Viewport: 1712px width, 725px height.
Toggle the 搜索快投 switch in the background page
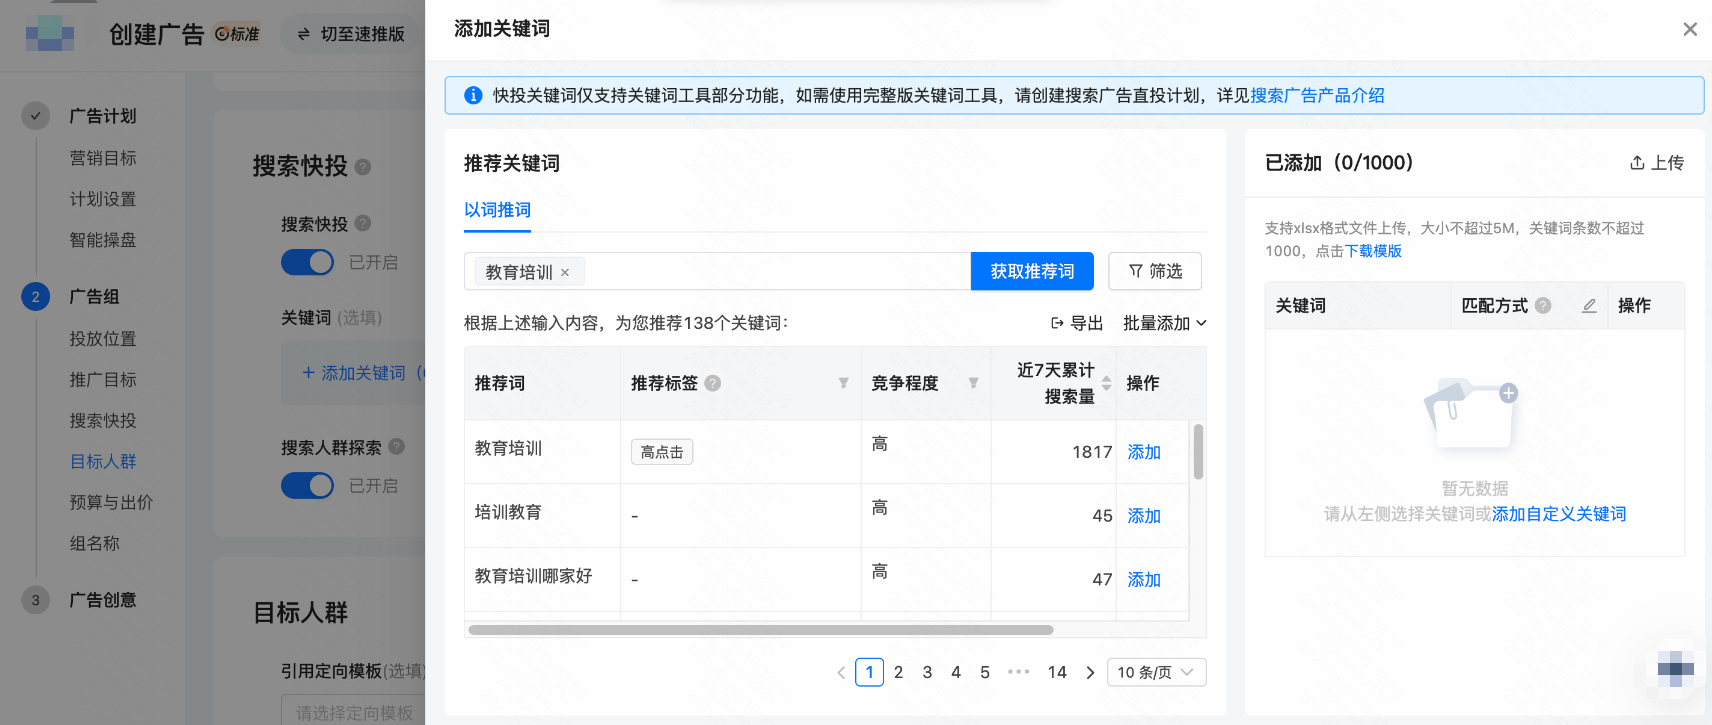coord(307,262)
